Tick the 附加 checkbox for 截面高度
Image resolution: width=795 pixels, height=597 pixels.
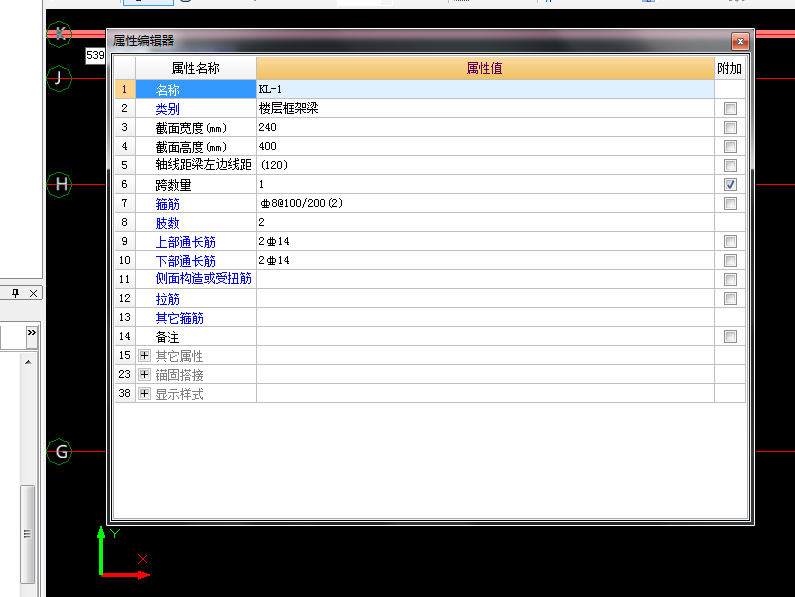pyautogui.click(x=730, y=147)
